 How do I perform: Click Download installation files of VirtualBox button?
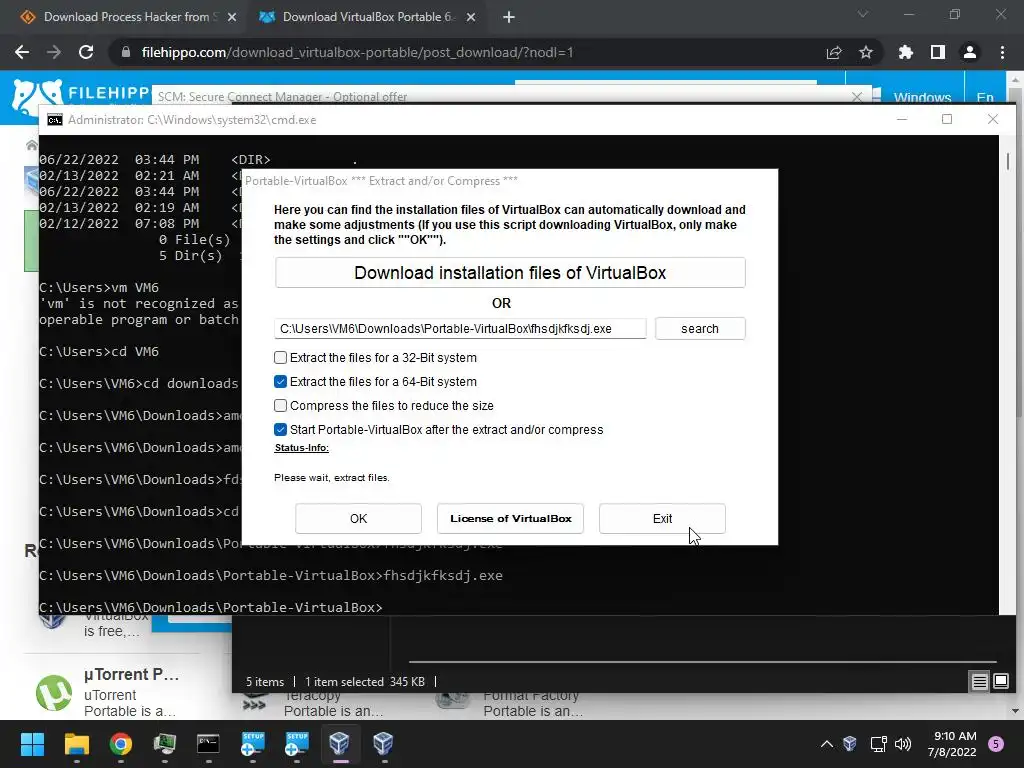click(509, 272)
